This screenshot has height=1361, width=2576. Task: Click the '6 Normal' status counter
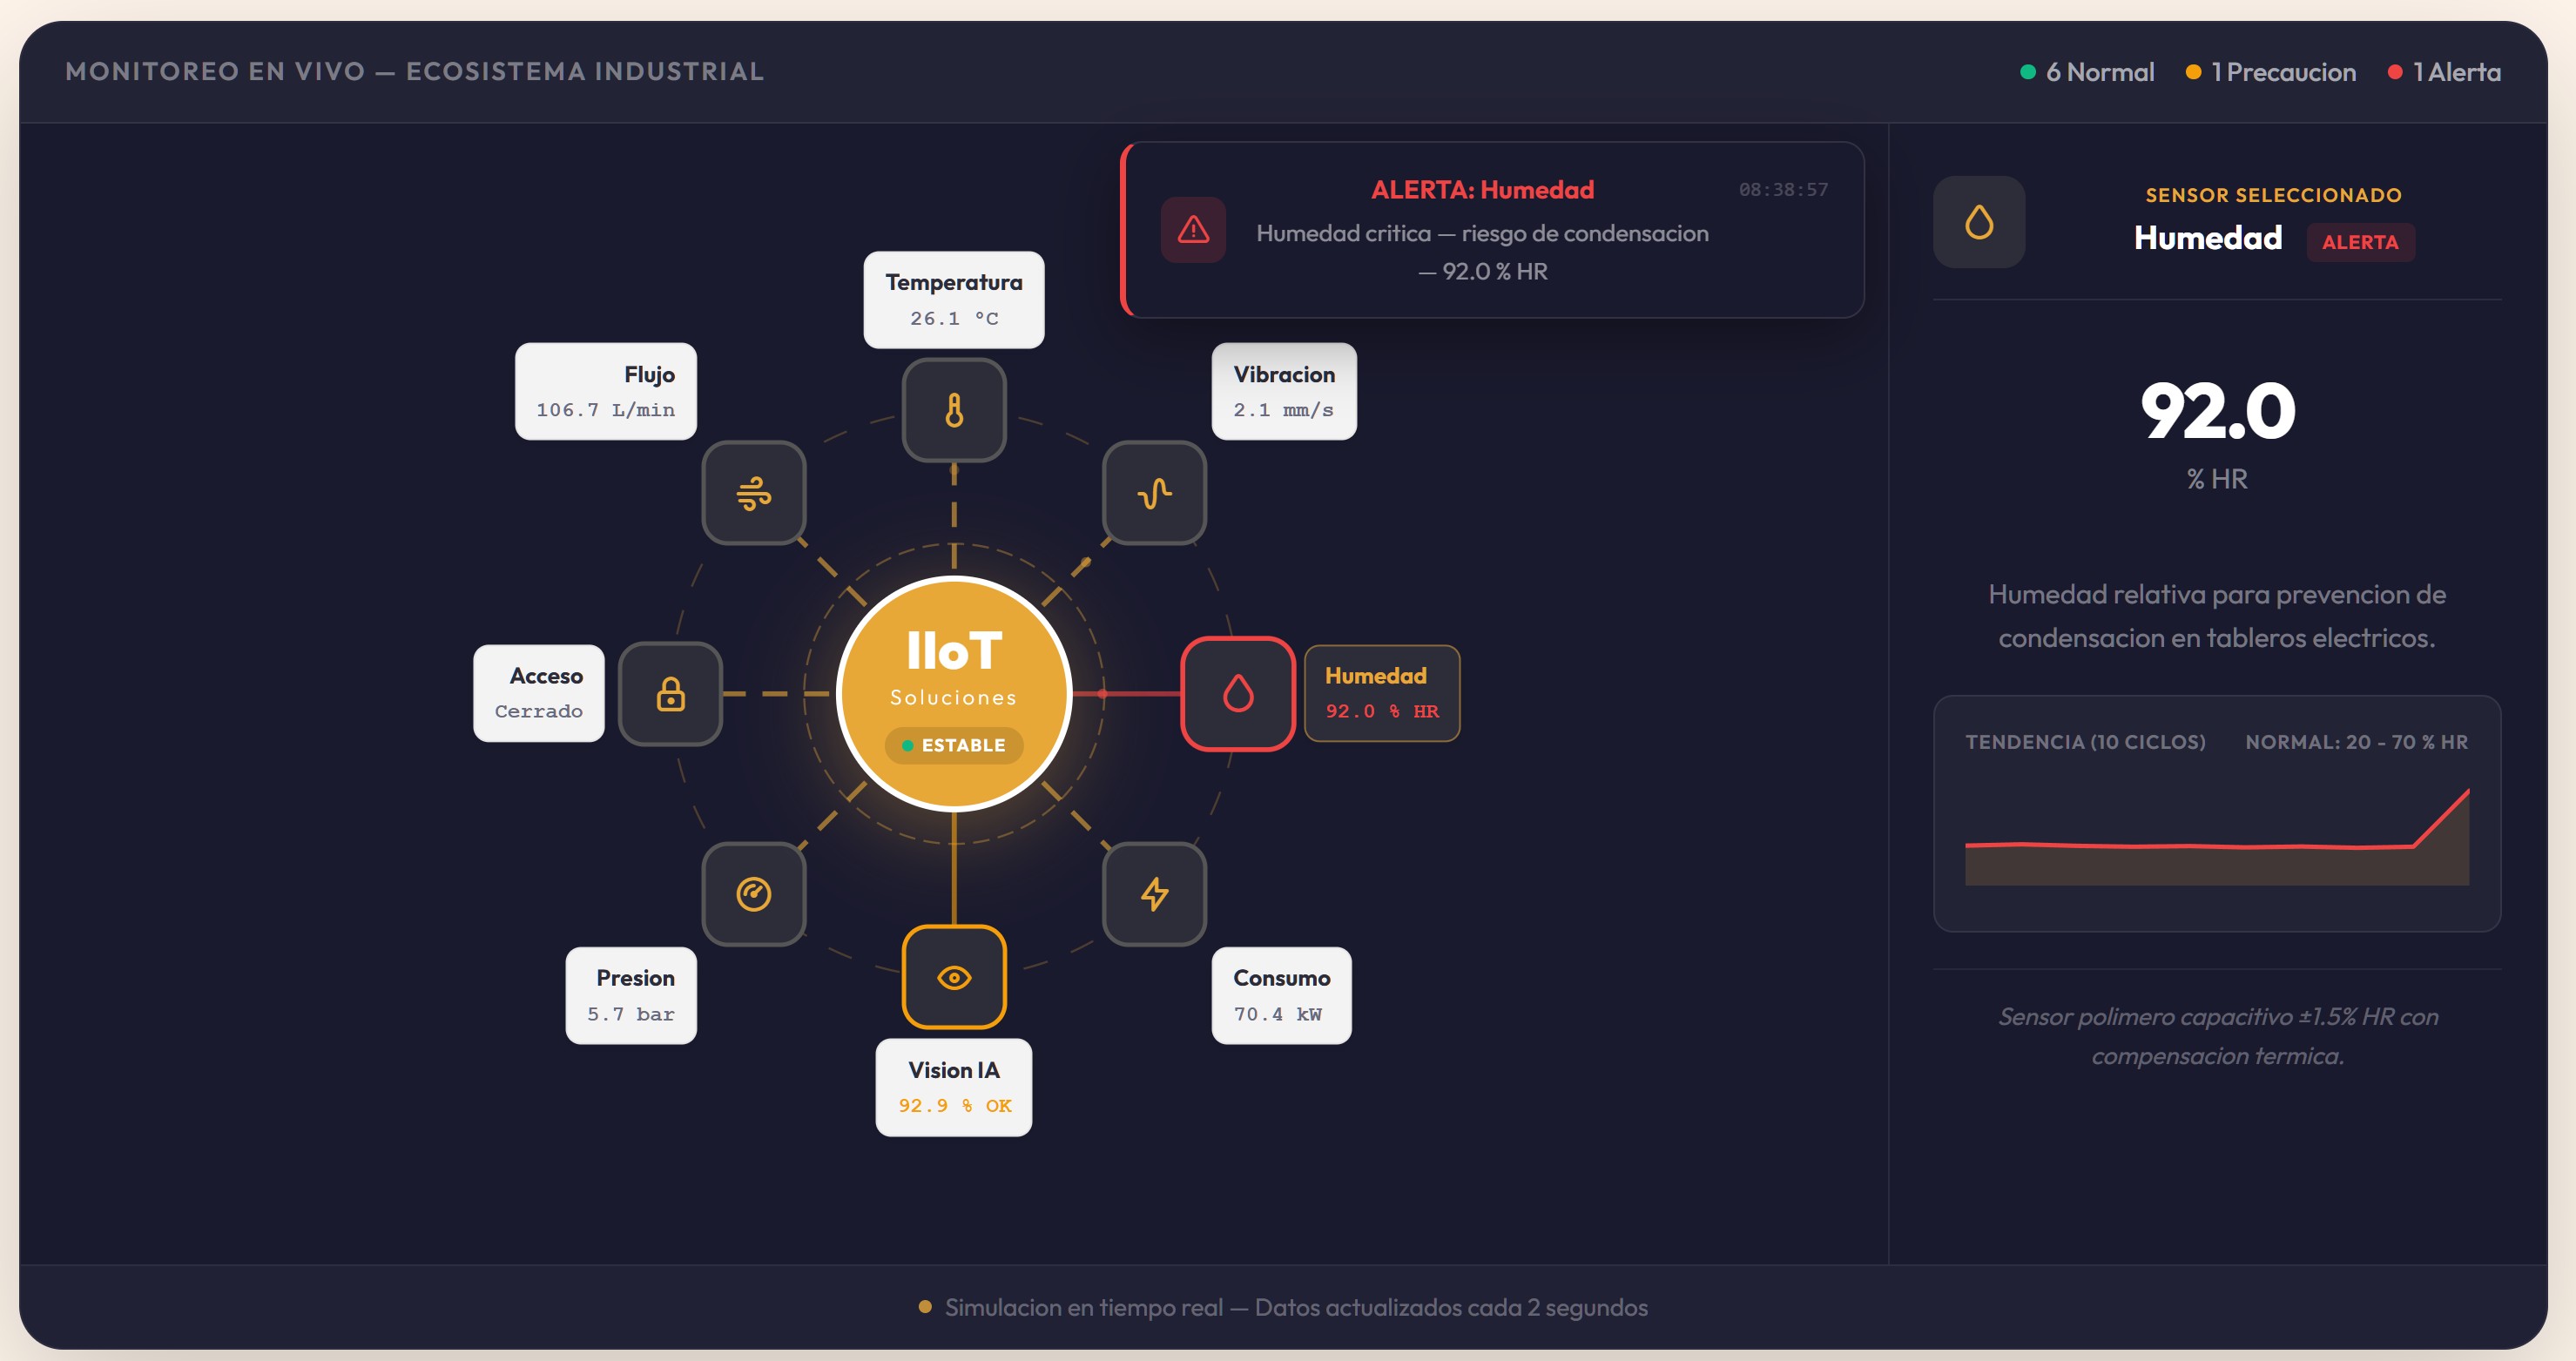(x=2087, y=72)
